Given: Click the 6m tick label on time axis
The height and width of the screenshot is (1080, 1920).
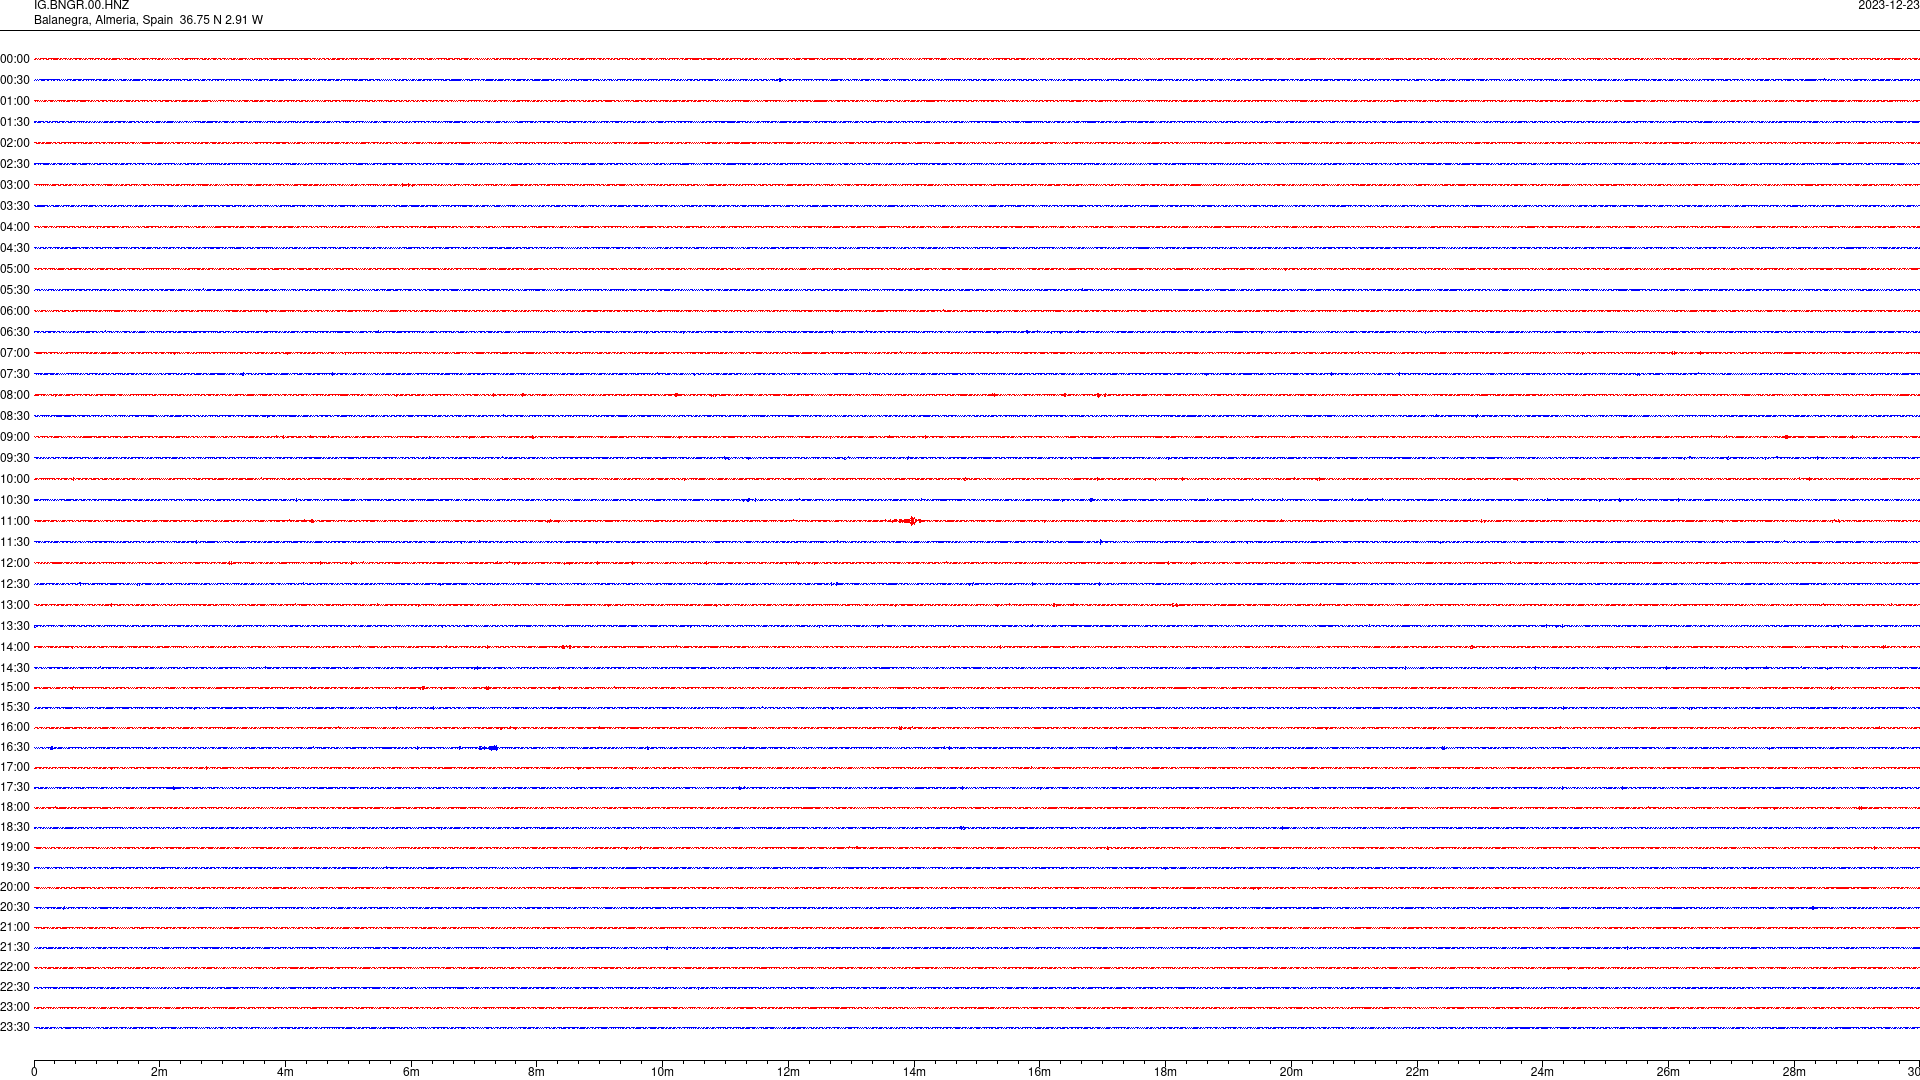Looking at the screenshot, I should pos(411,1072).
